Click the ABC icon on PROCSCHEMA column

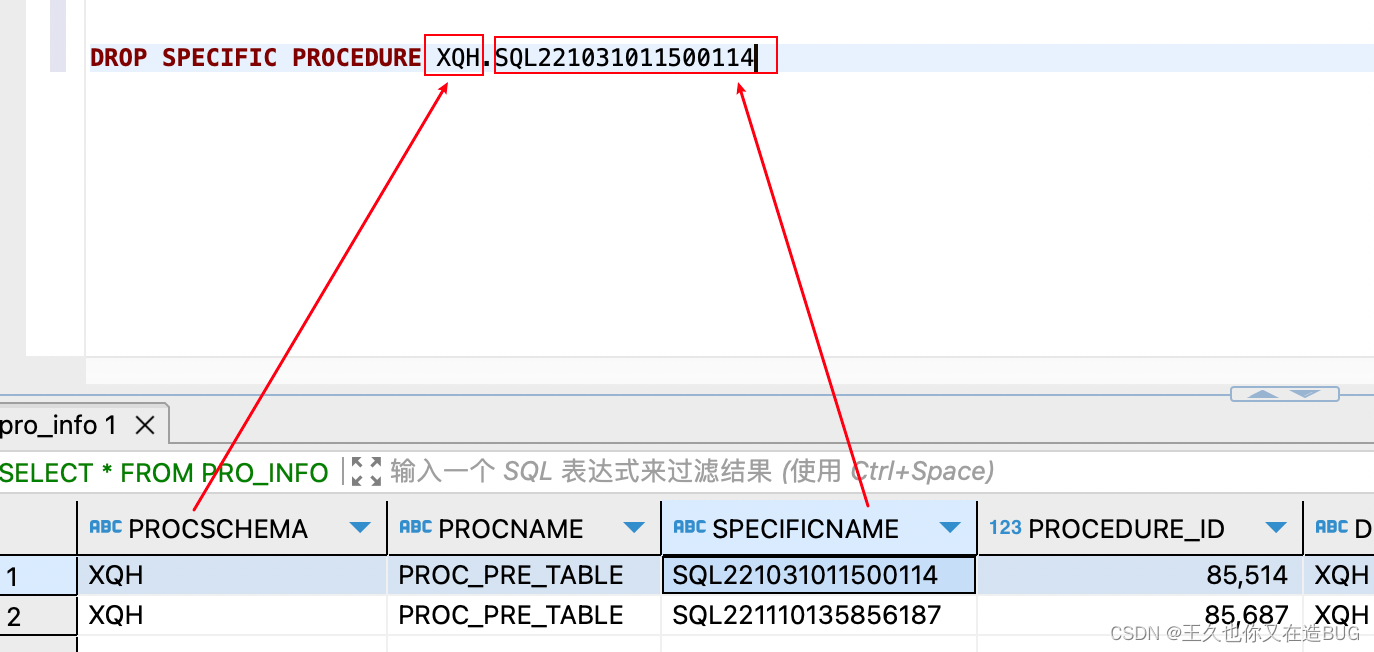point(107,529)
